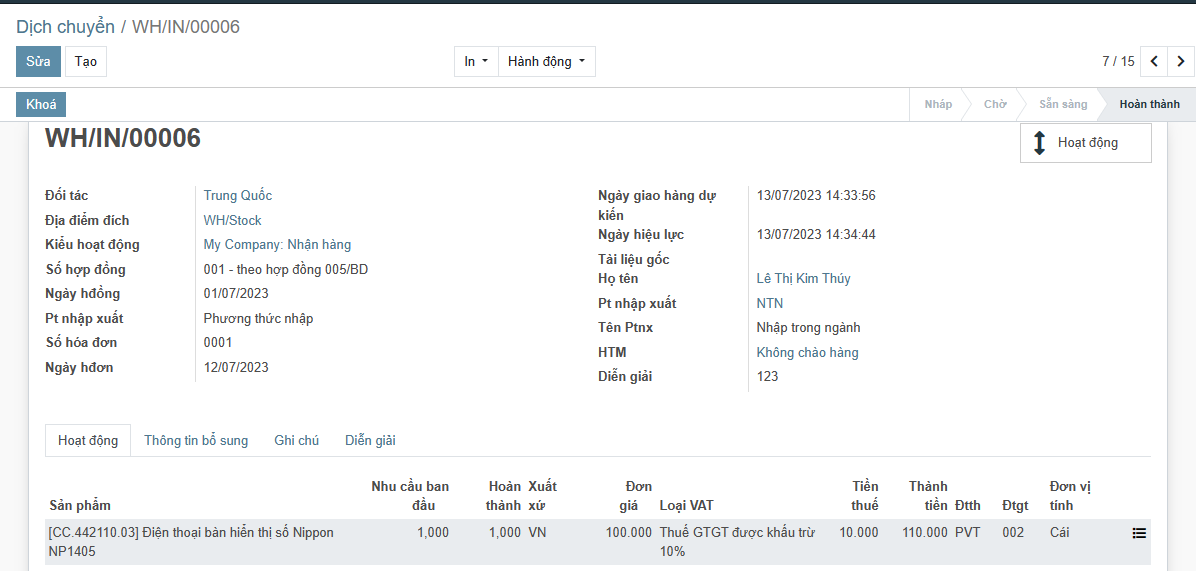Go to the next record arrow

(1181, 62)
